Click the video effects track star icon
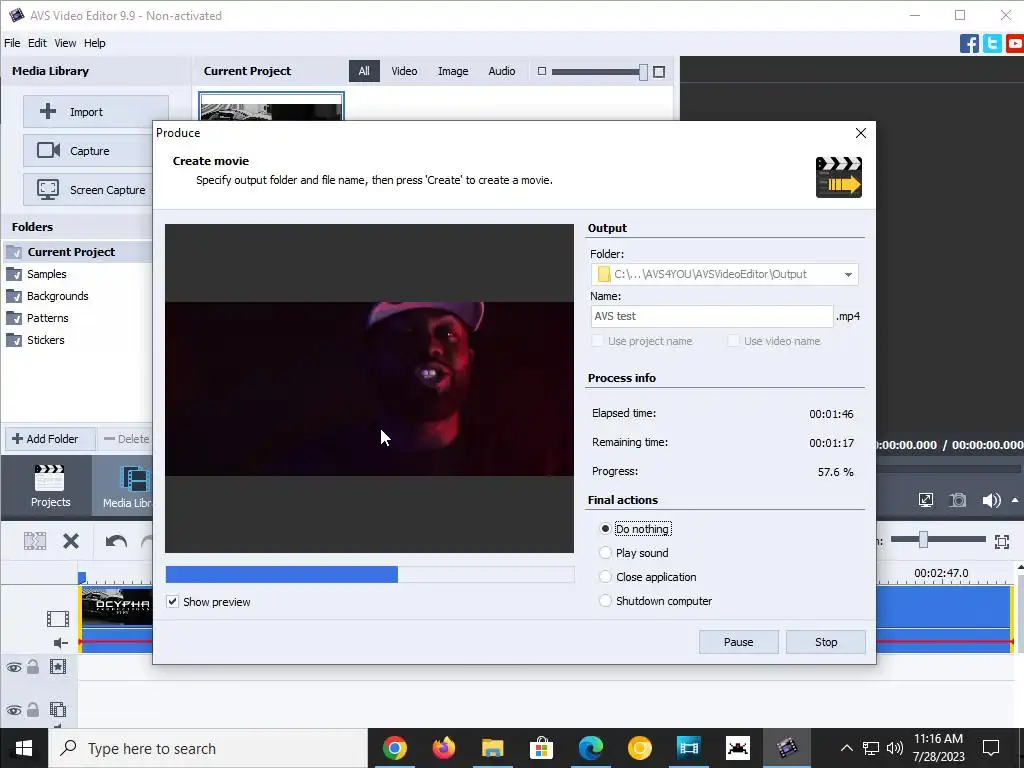Viewport: 1024px width, 768px height. point(58,667)
